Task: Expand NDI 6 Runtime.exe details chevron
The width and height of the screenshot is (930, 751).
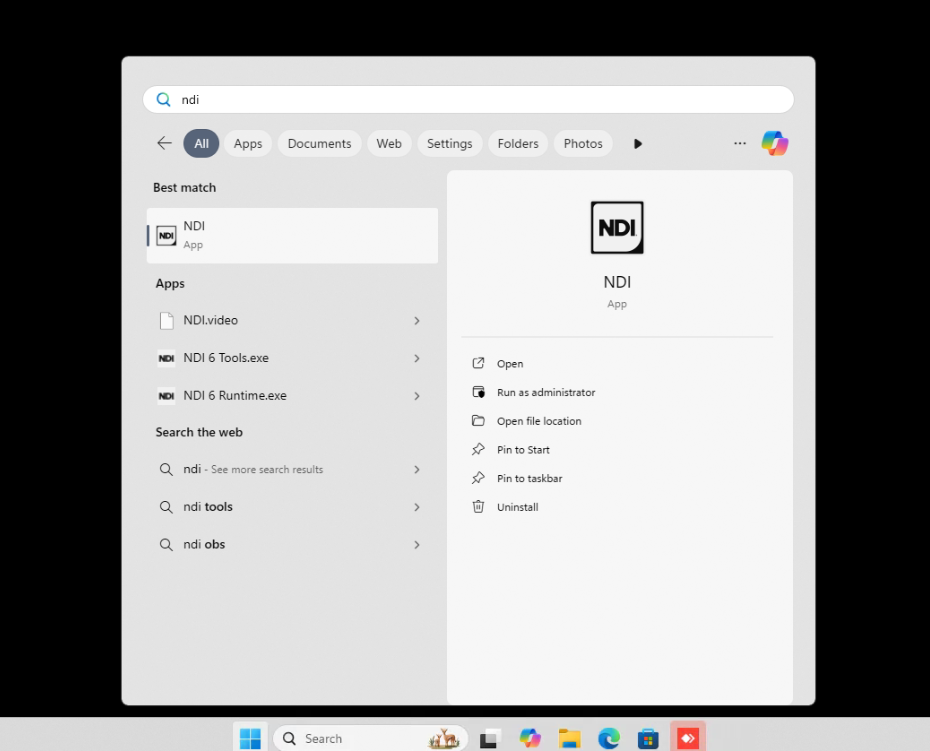Action: coord(417,396)
